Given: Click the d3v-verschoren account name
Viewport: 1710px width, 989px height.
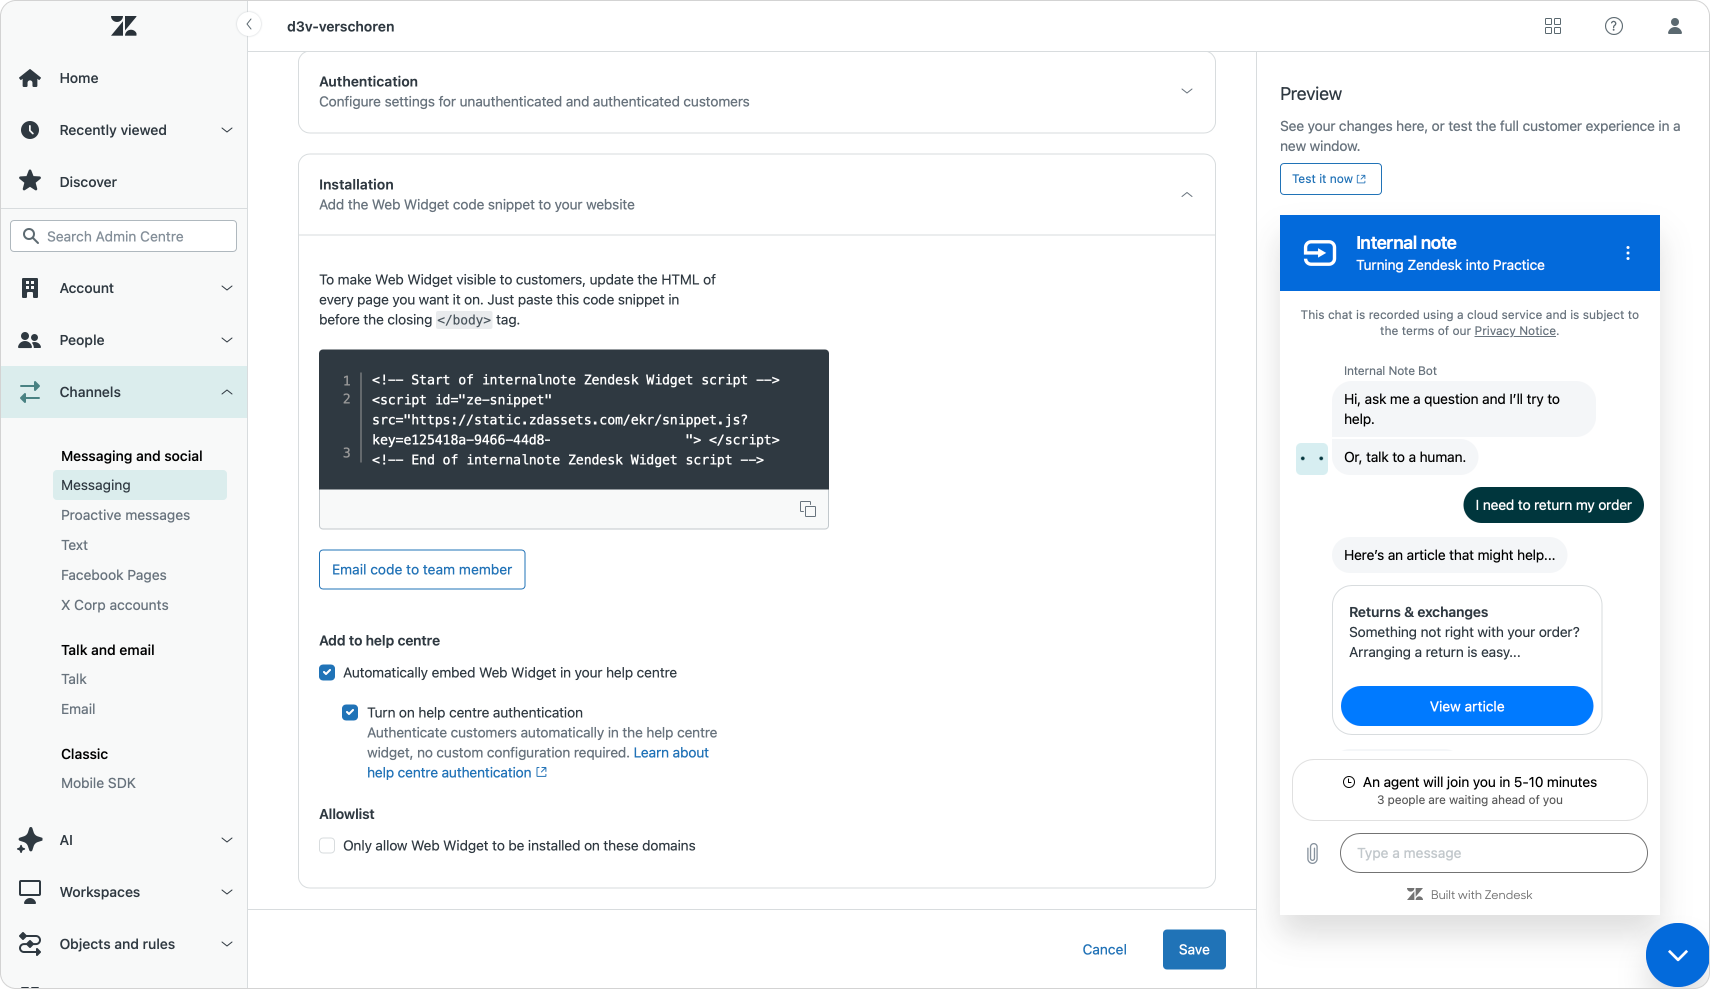Looking at the screenshot, I should 341,27.
